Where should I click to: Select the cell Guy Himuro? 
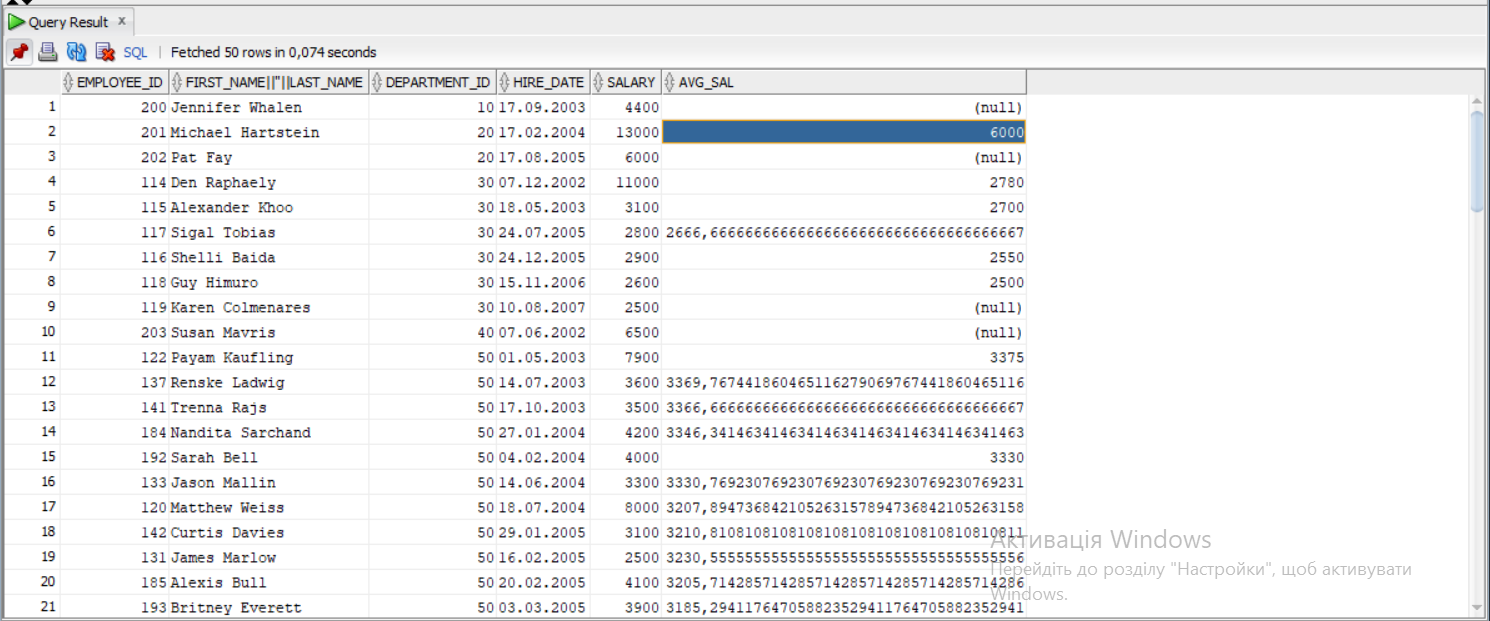click(268, 282)
